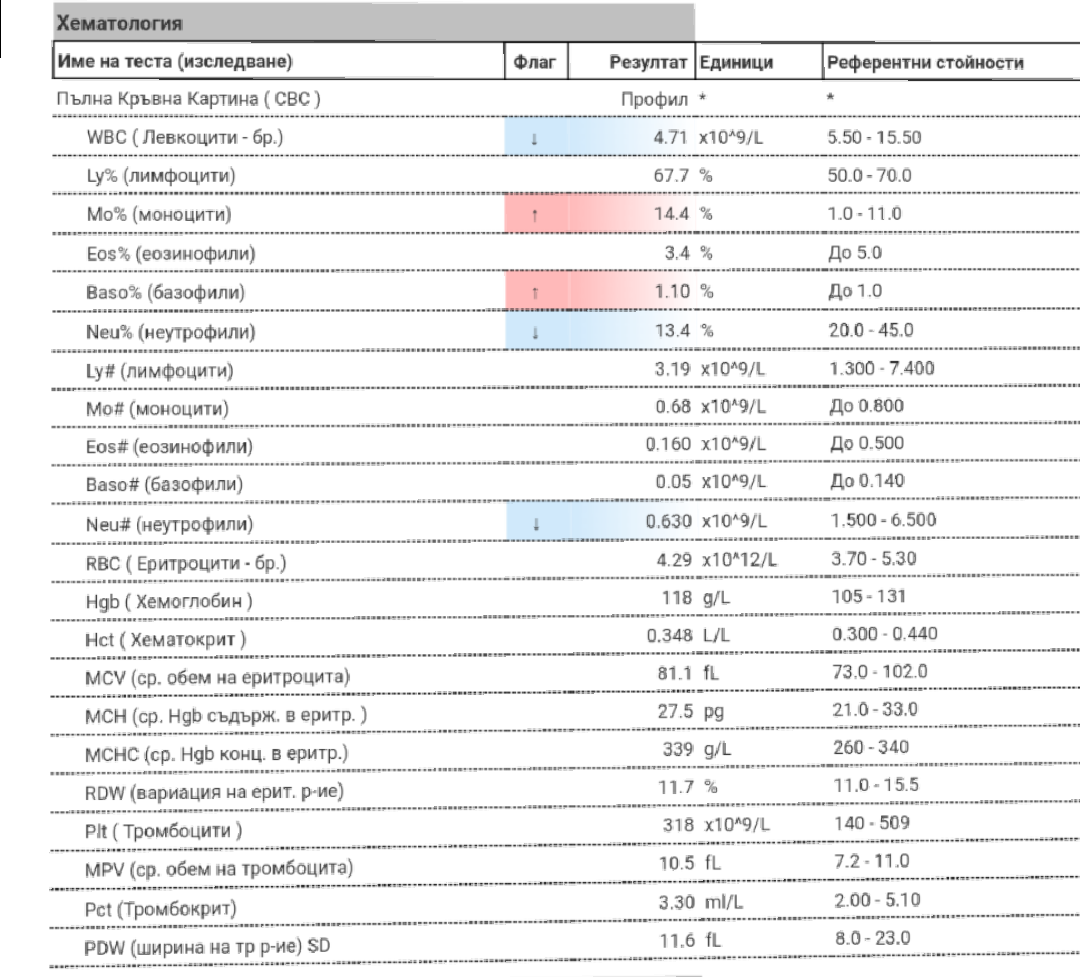Click the blue highlighted 0.630 result value
Viewport: 1080px width, 977px height.
(667, 523)
